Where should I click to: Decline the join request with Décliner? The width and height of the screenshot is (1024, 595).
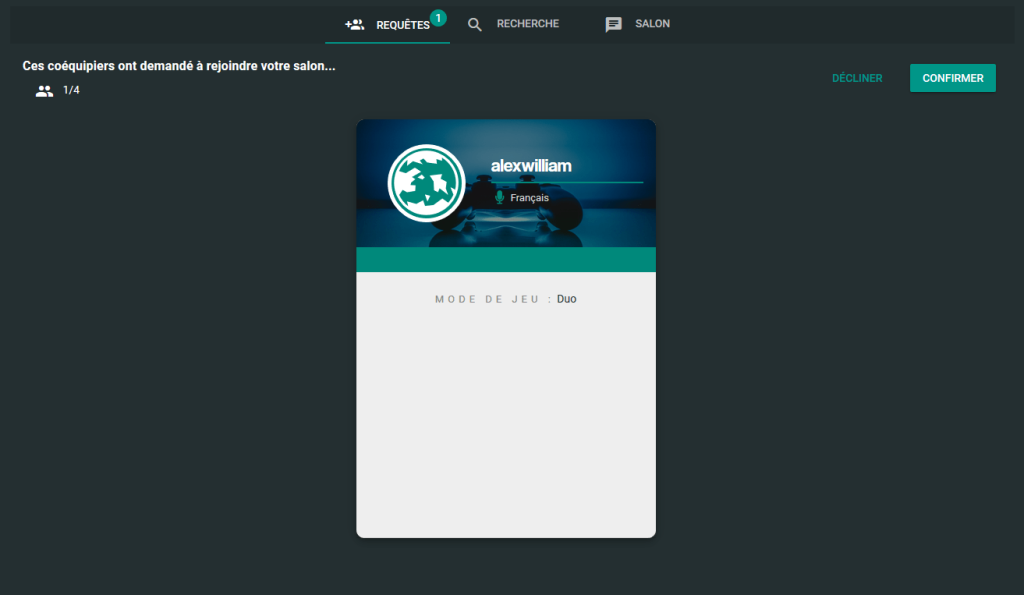click(x=857, y=78)
